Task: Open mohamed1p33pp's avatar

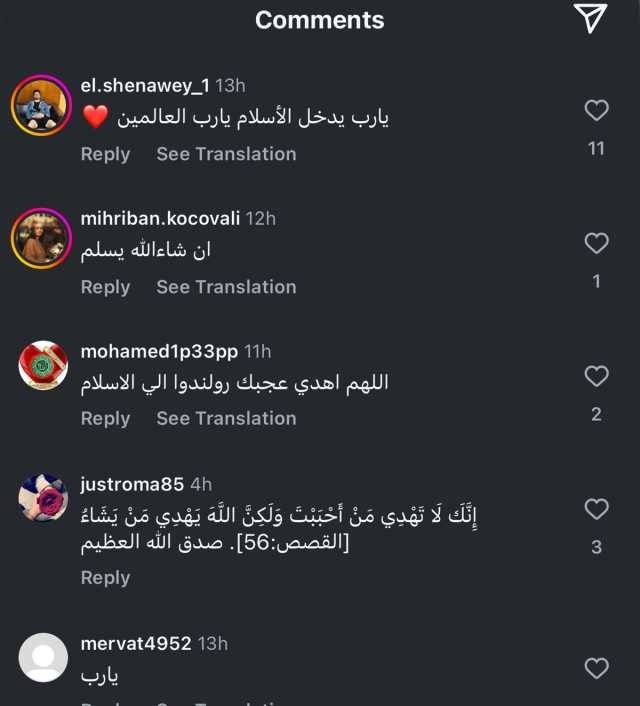Action: click(43, 365)
